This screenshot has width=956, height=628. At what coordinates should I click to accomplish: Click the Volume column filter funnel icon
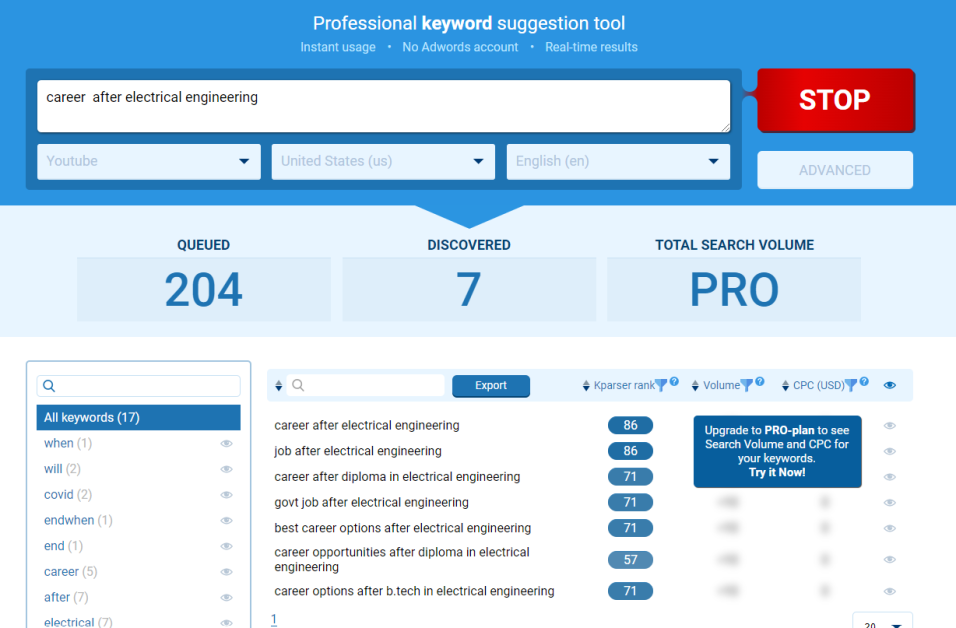pos(747,385)
